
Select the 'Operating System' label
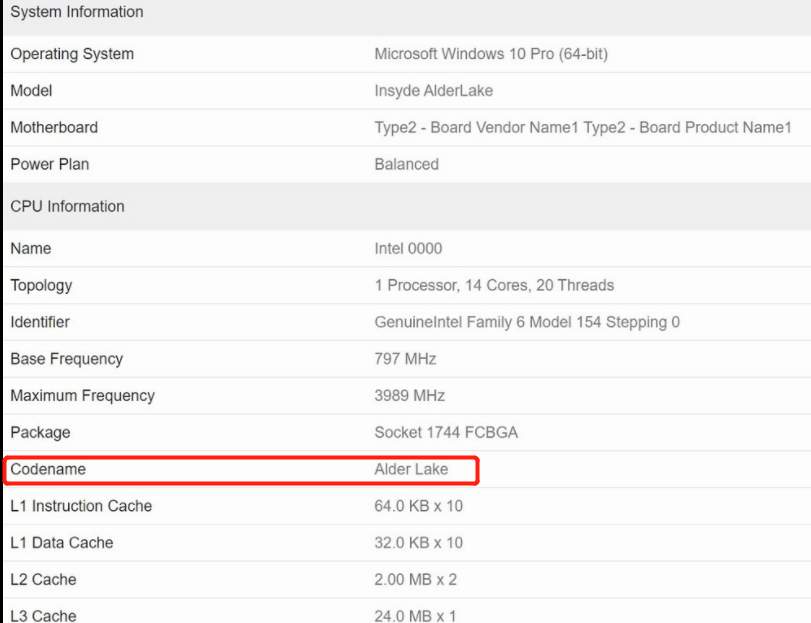click(x=72, y=54)
